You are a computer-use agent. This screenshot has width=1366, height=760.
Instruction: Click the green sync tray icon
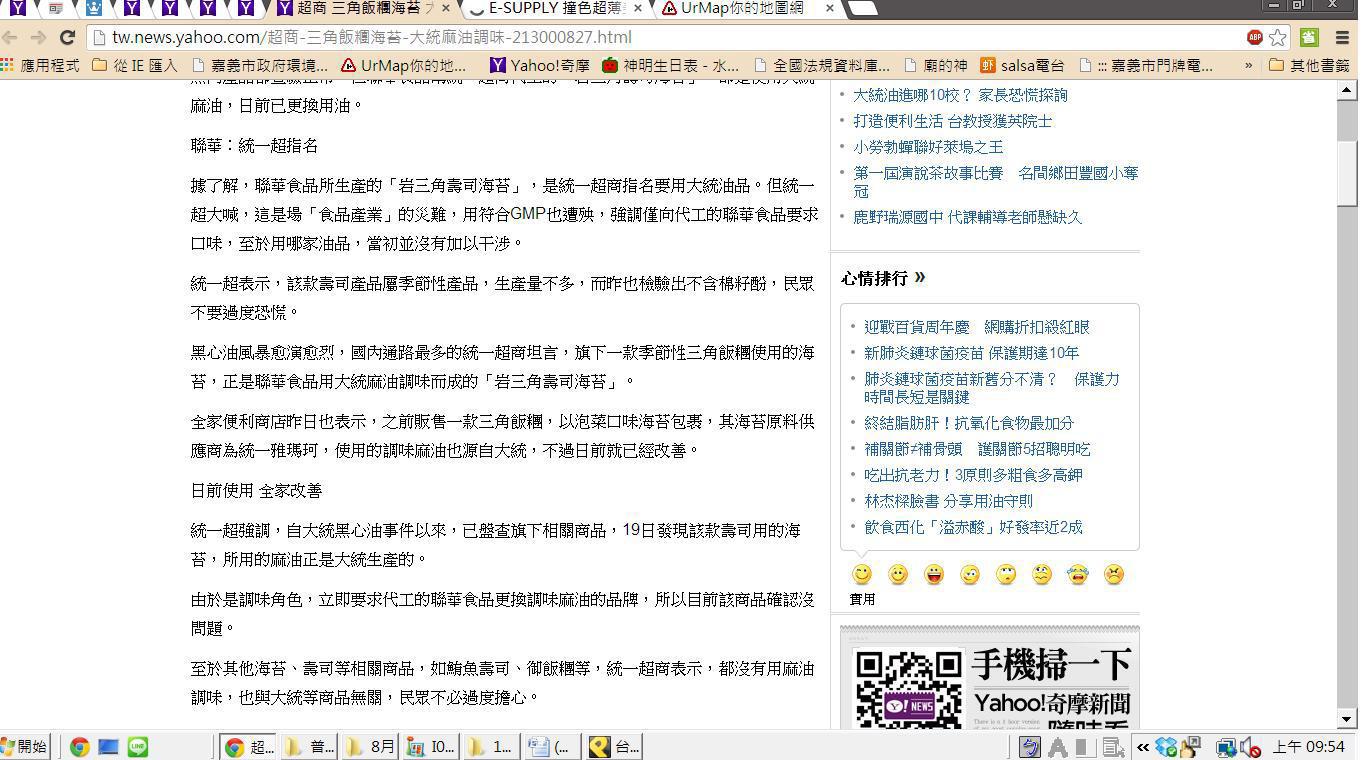point(1165,747)
